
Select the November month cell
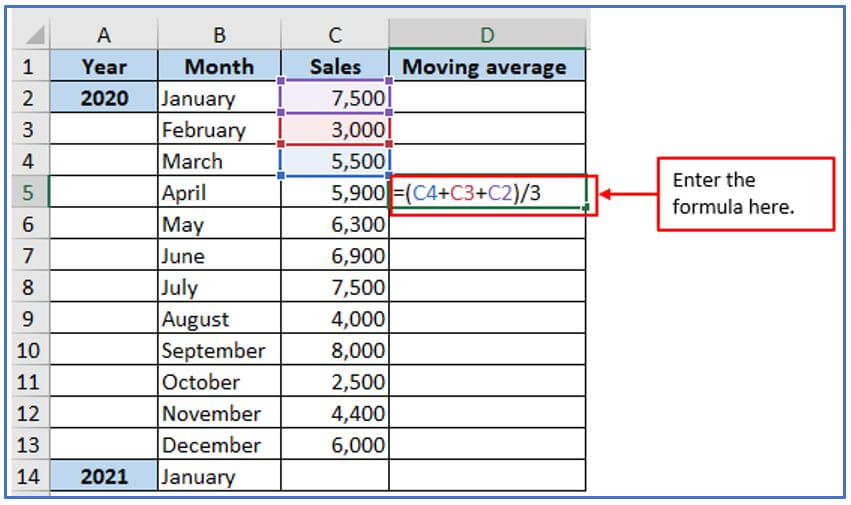[219, 413]
